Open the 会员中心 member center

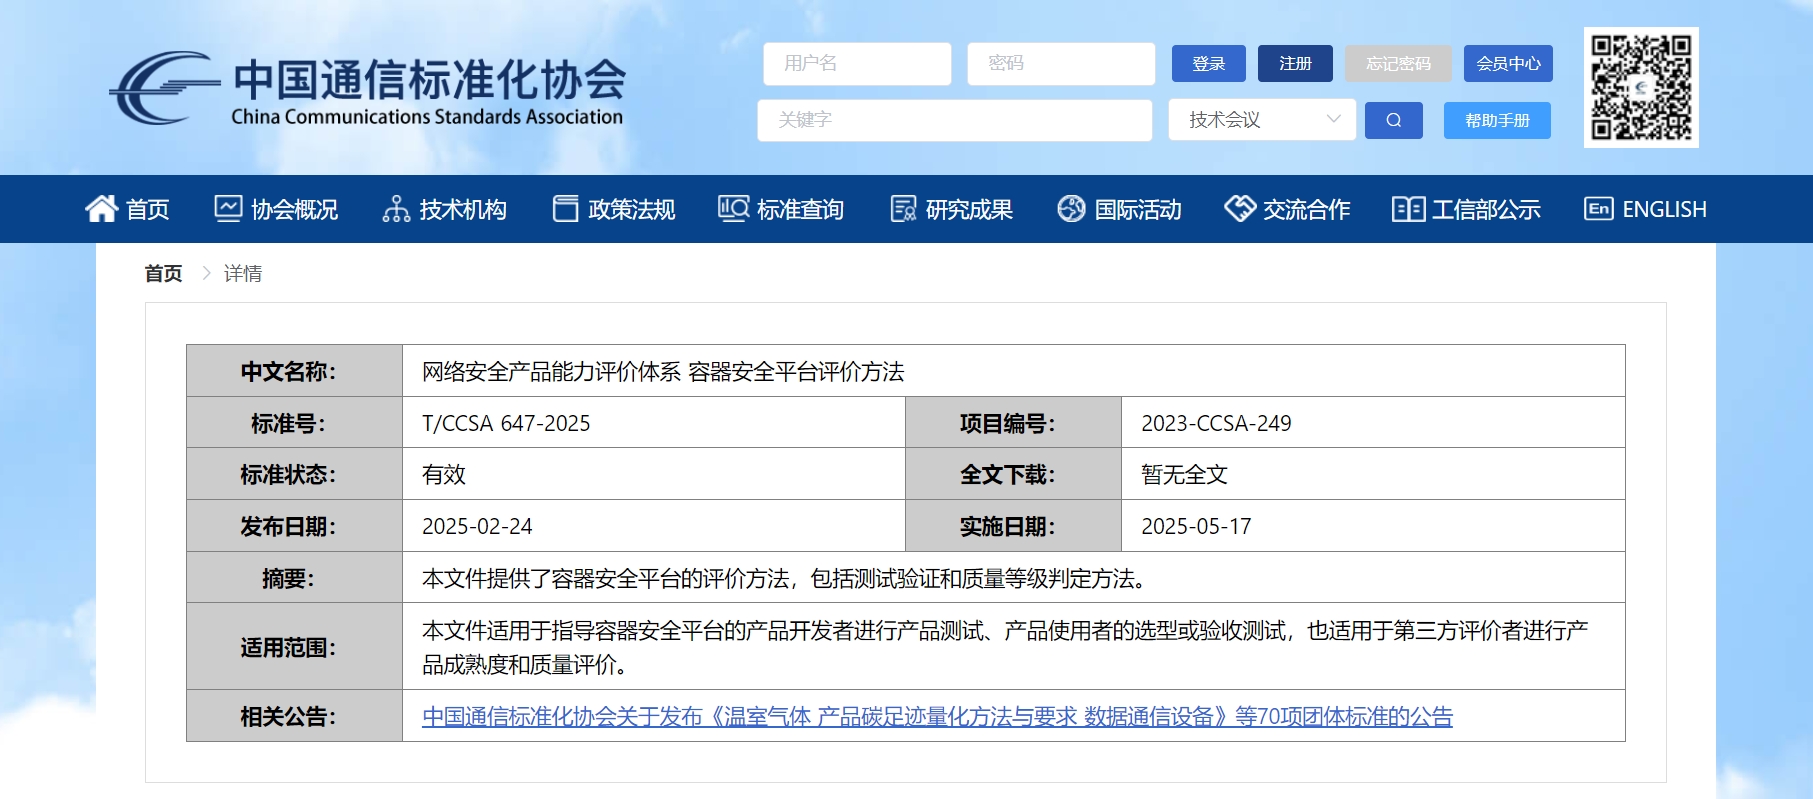pos(1508,63)
